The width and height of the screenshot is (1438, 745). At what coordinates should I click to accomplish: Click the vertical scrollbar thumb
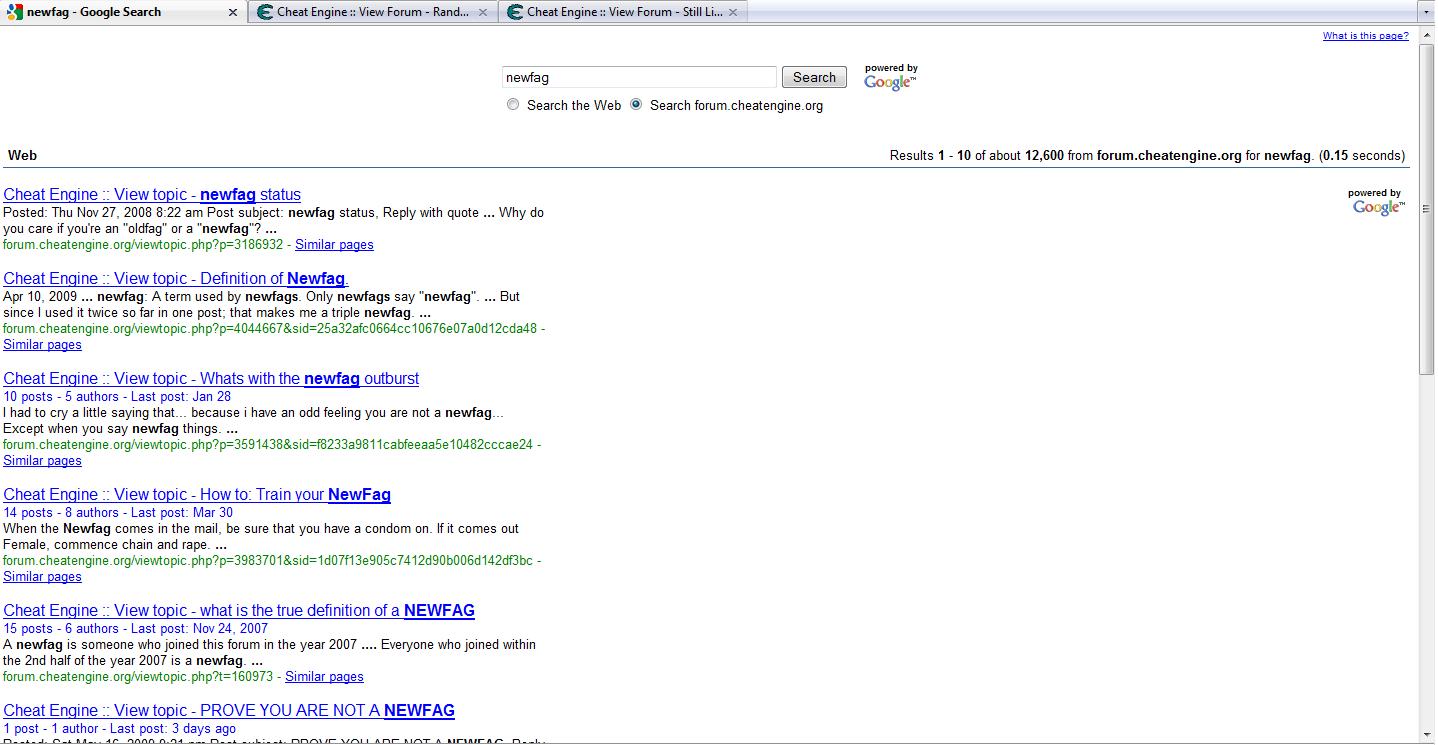(1427, 211)
